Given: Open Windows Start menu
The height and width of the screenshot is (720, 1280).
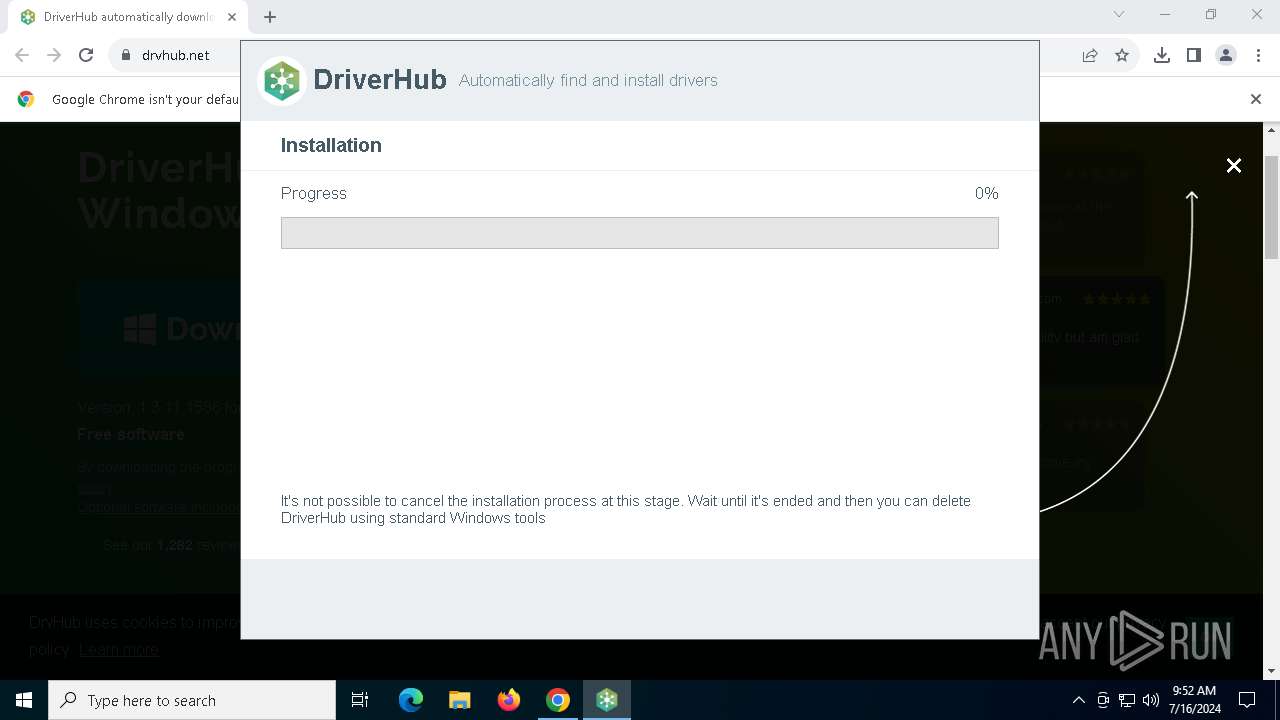Looking at the screenshot, I should coord(24,700).
